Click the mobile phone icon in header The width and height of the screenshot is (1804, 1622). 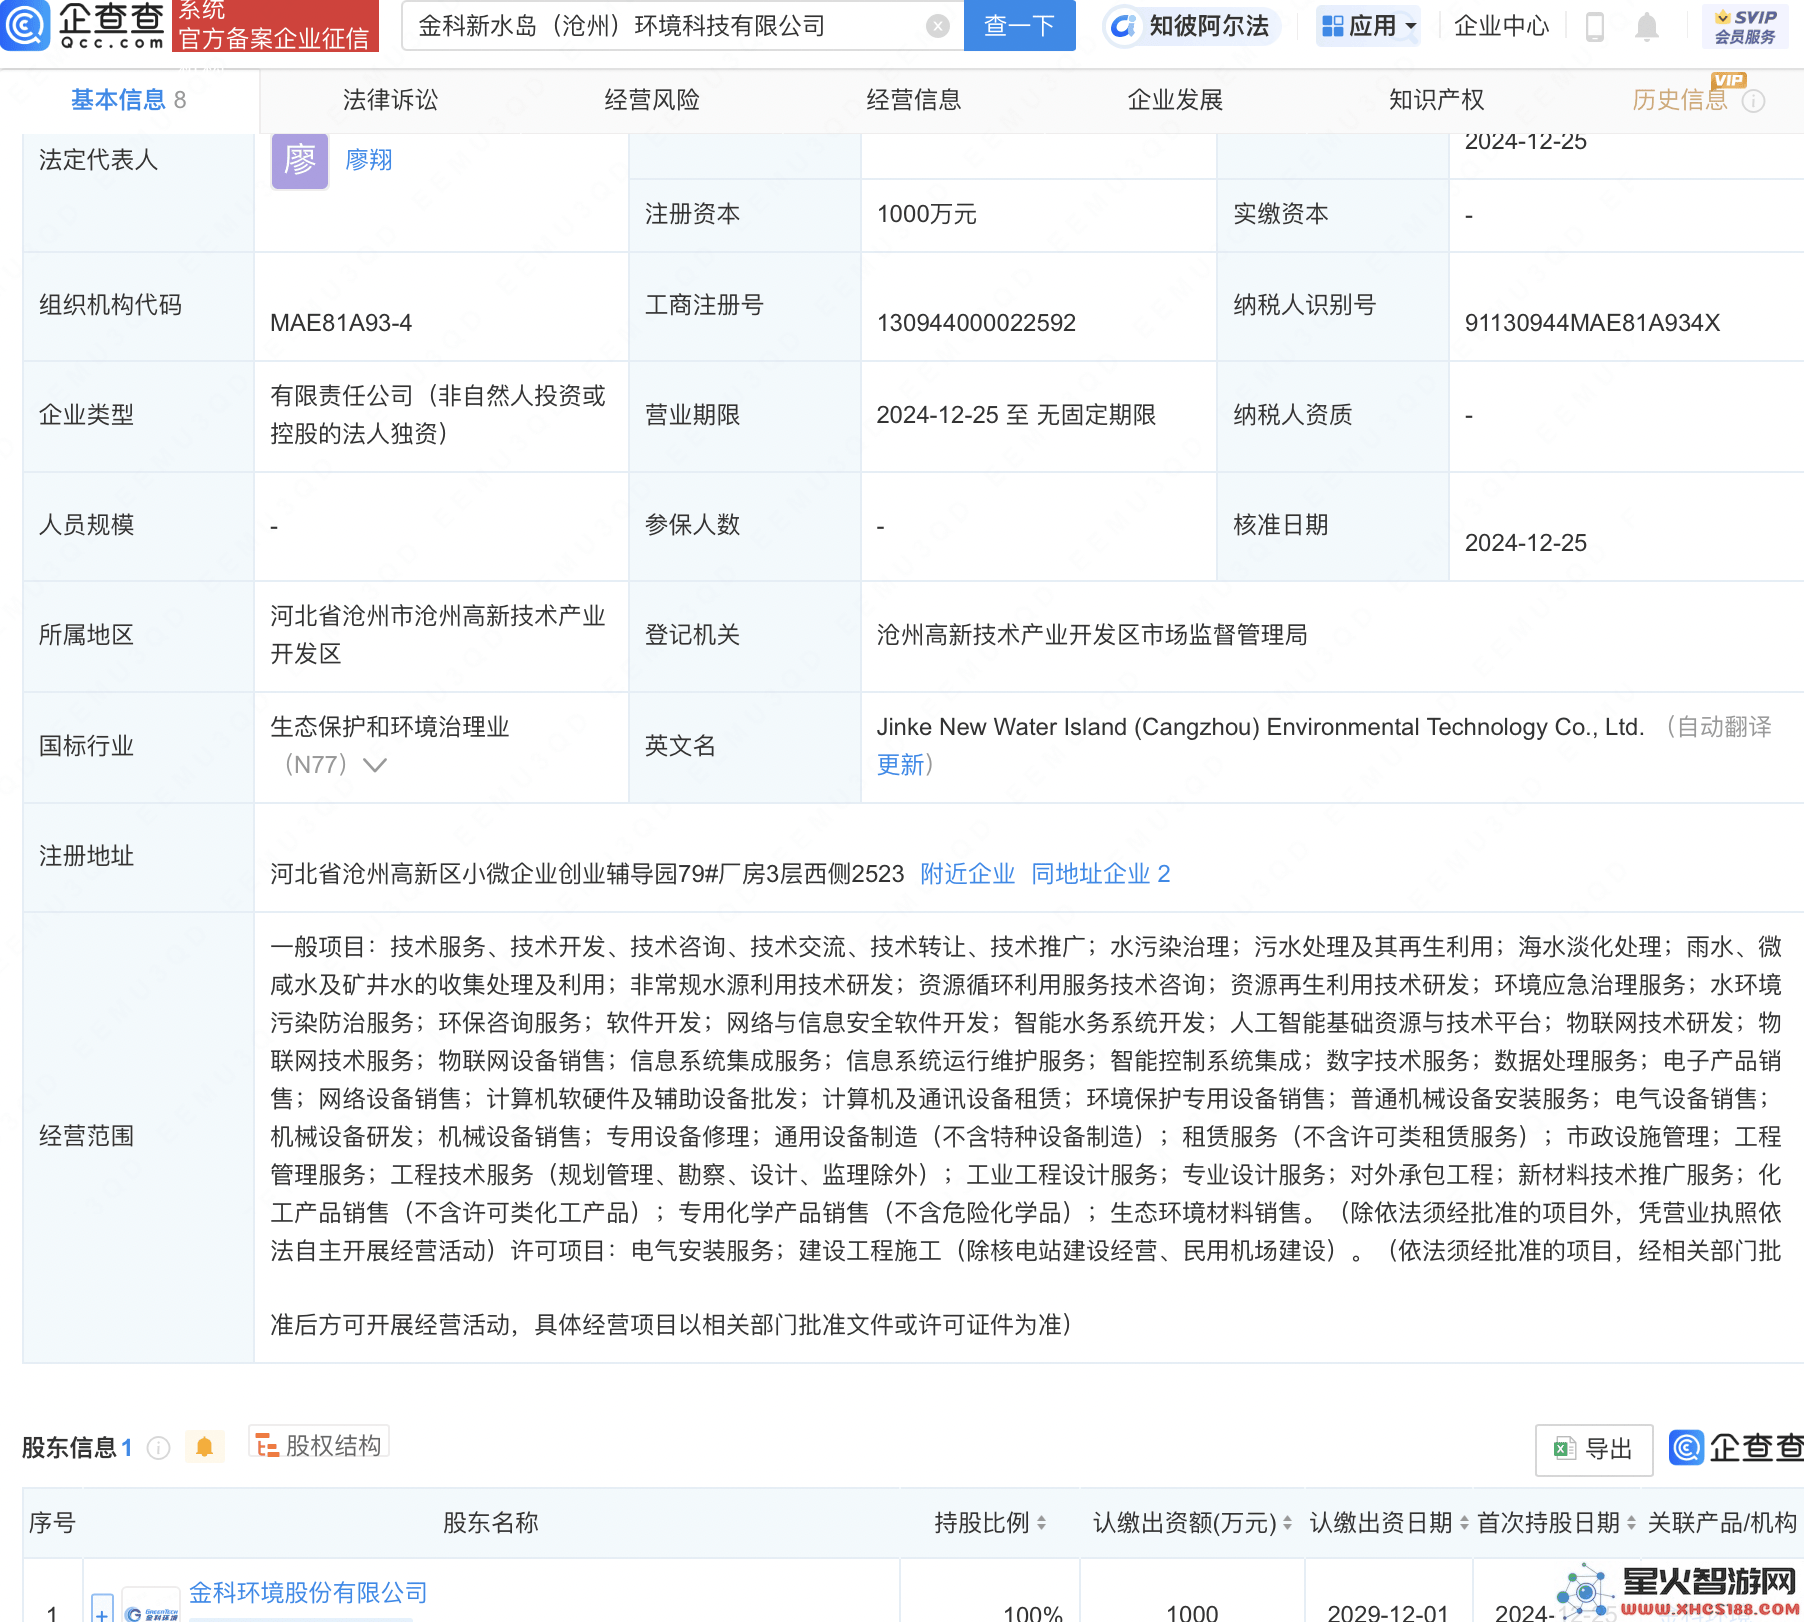click(1595, 27)
